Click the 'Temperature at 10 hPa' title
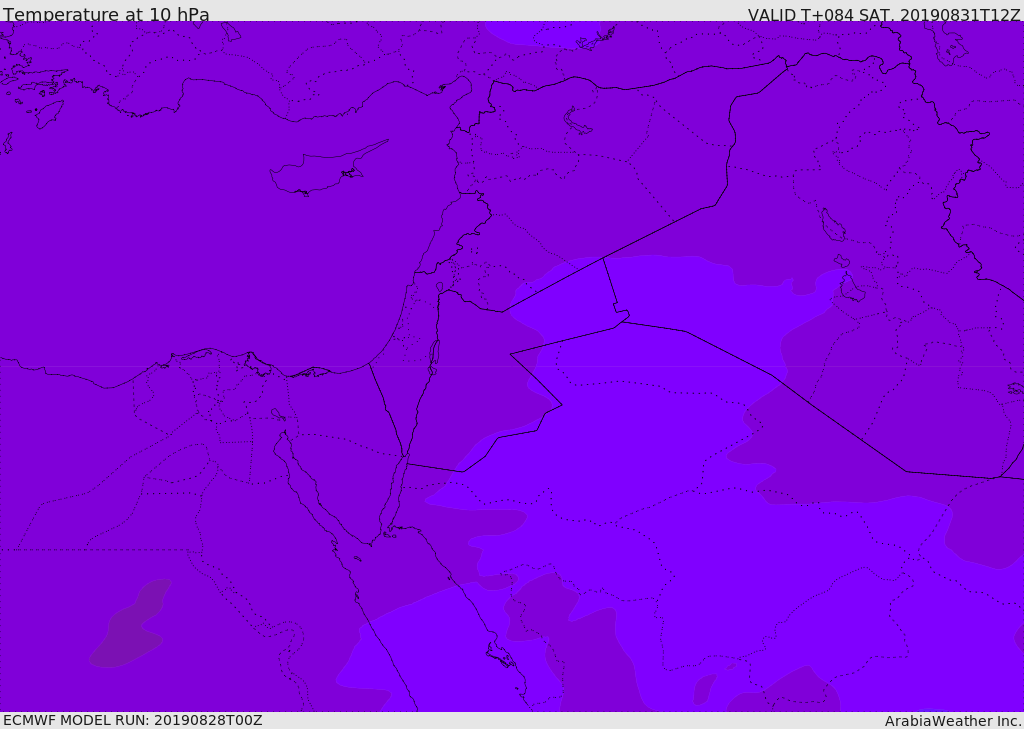The width and height of the screenshot is (1024, 729). (x=106, y=15)
